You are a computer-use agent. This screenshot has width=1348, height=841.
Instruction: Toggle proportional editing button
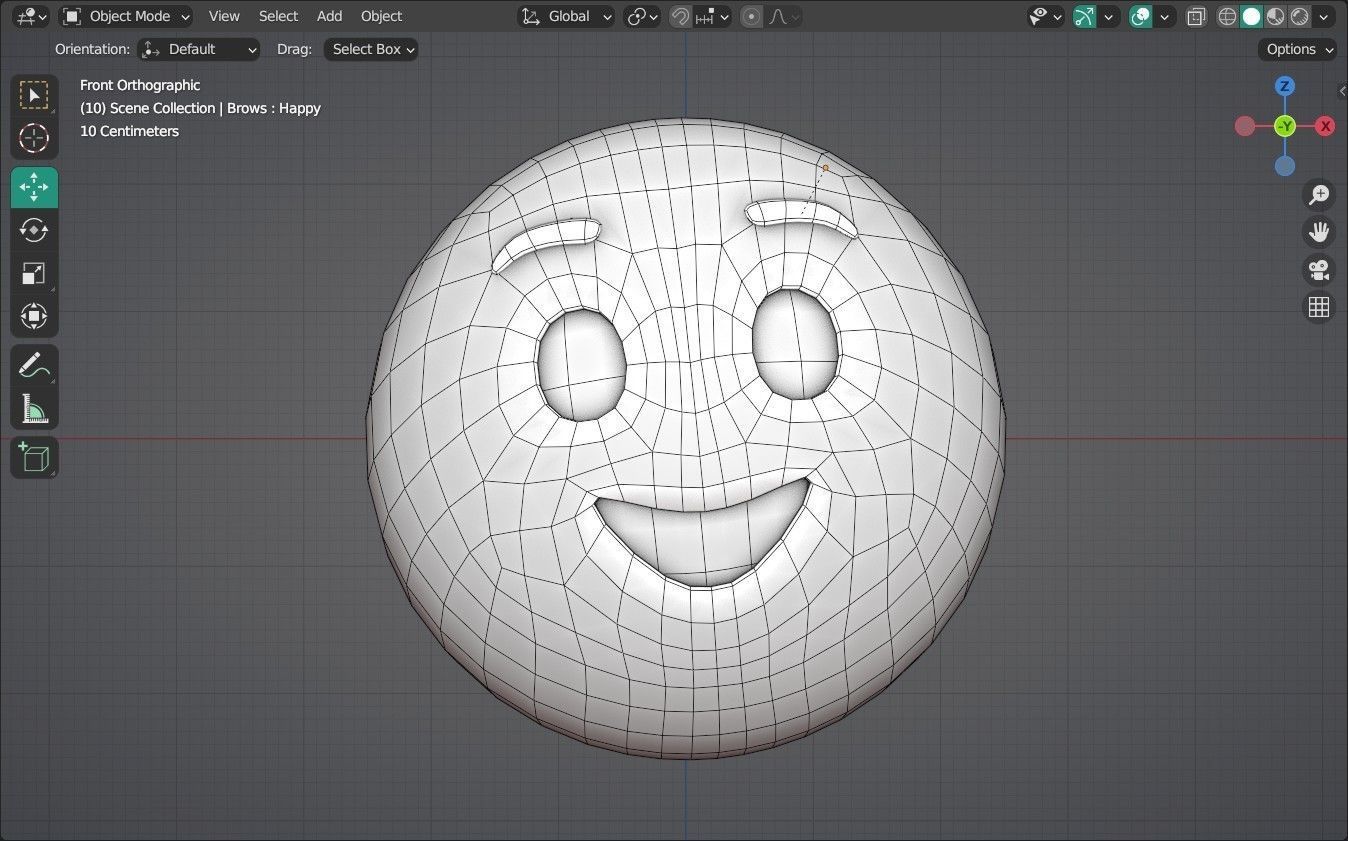tap(752, 16)
